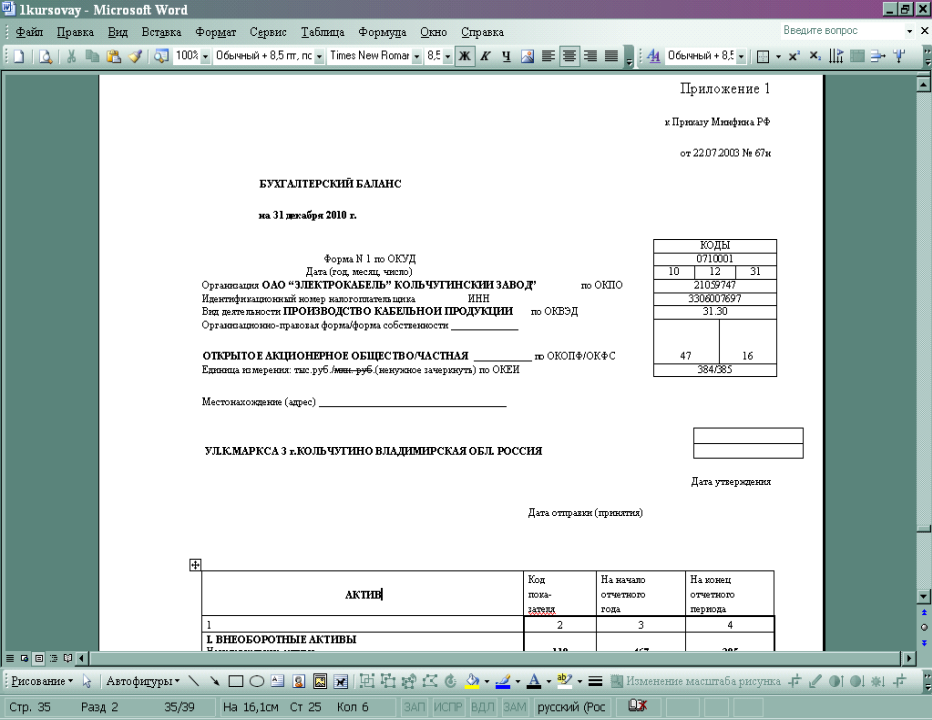Align text left

tap(548, 56)
